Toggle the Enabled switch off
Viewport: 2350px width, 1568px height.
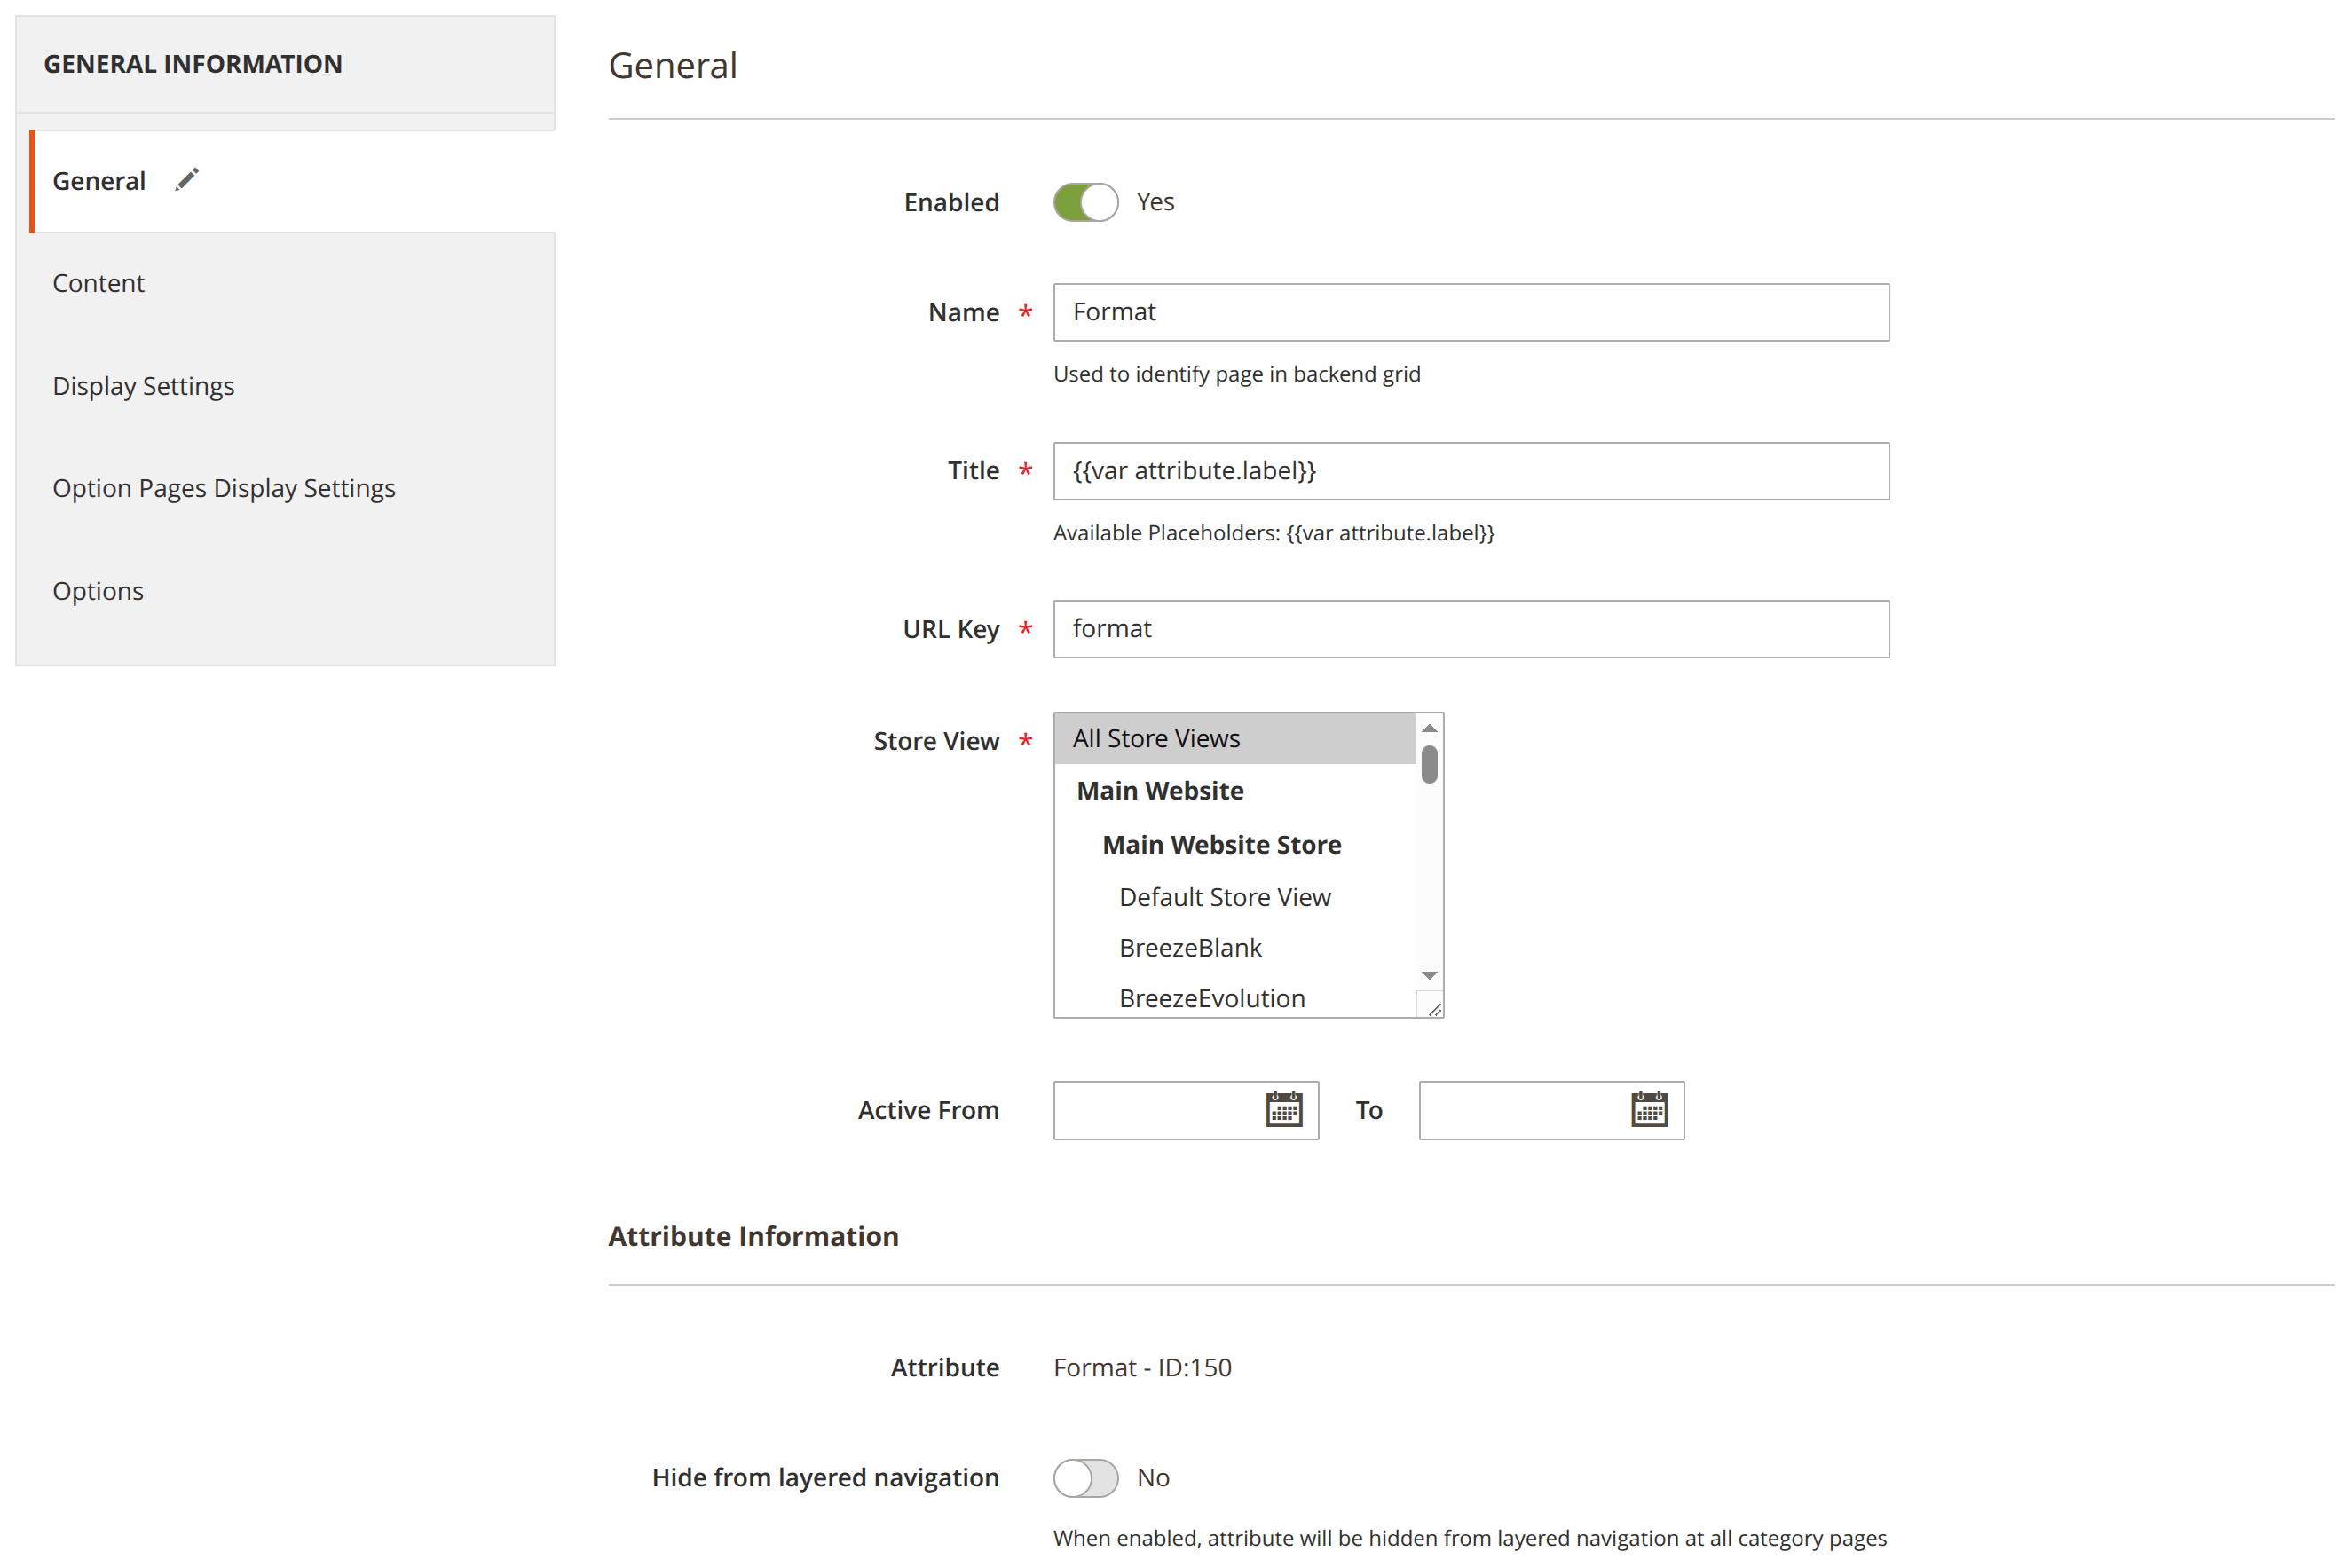(1086, 201)
